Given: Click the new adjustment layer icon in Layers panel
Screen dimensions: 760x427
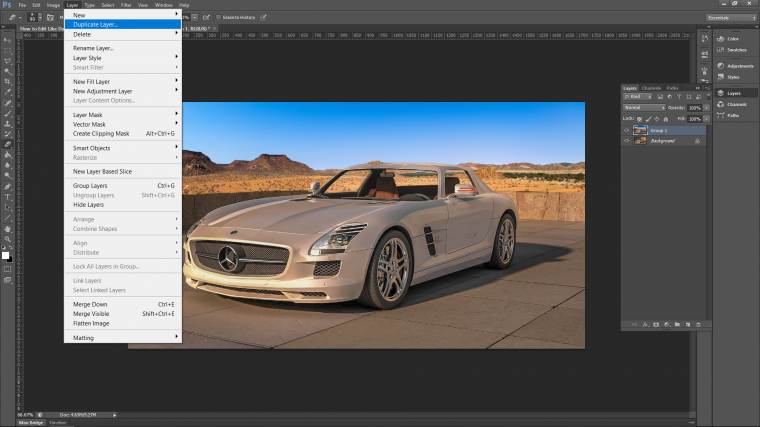Looking at the screenshot, I should pos(667,325).
